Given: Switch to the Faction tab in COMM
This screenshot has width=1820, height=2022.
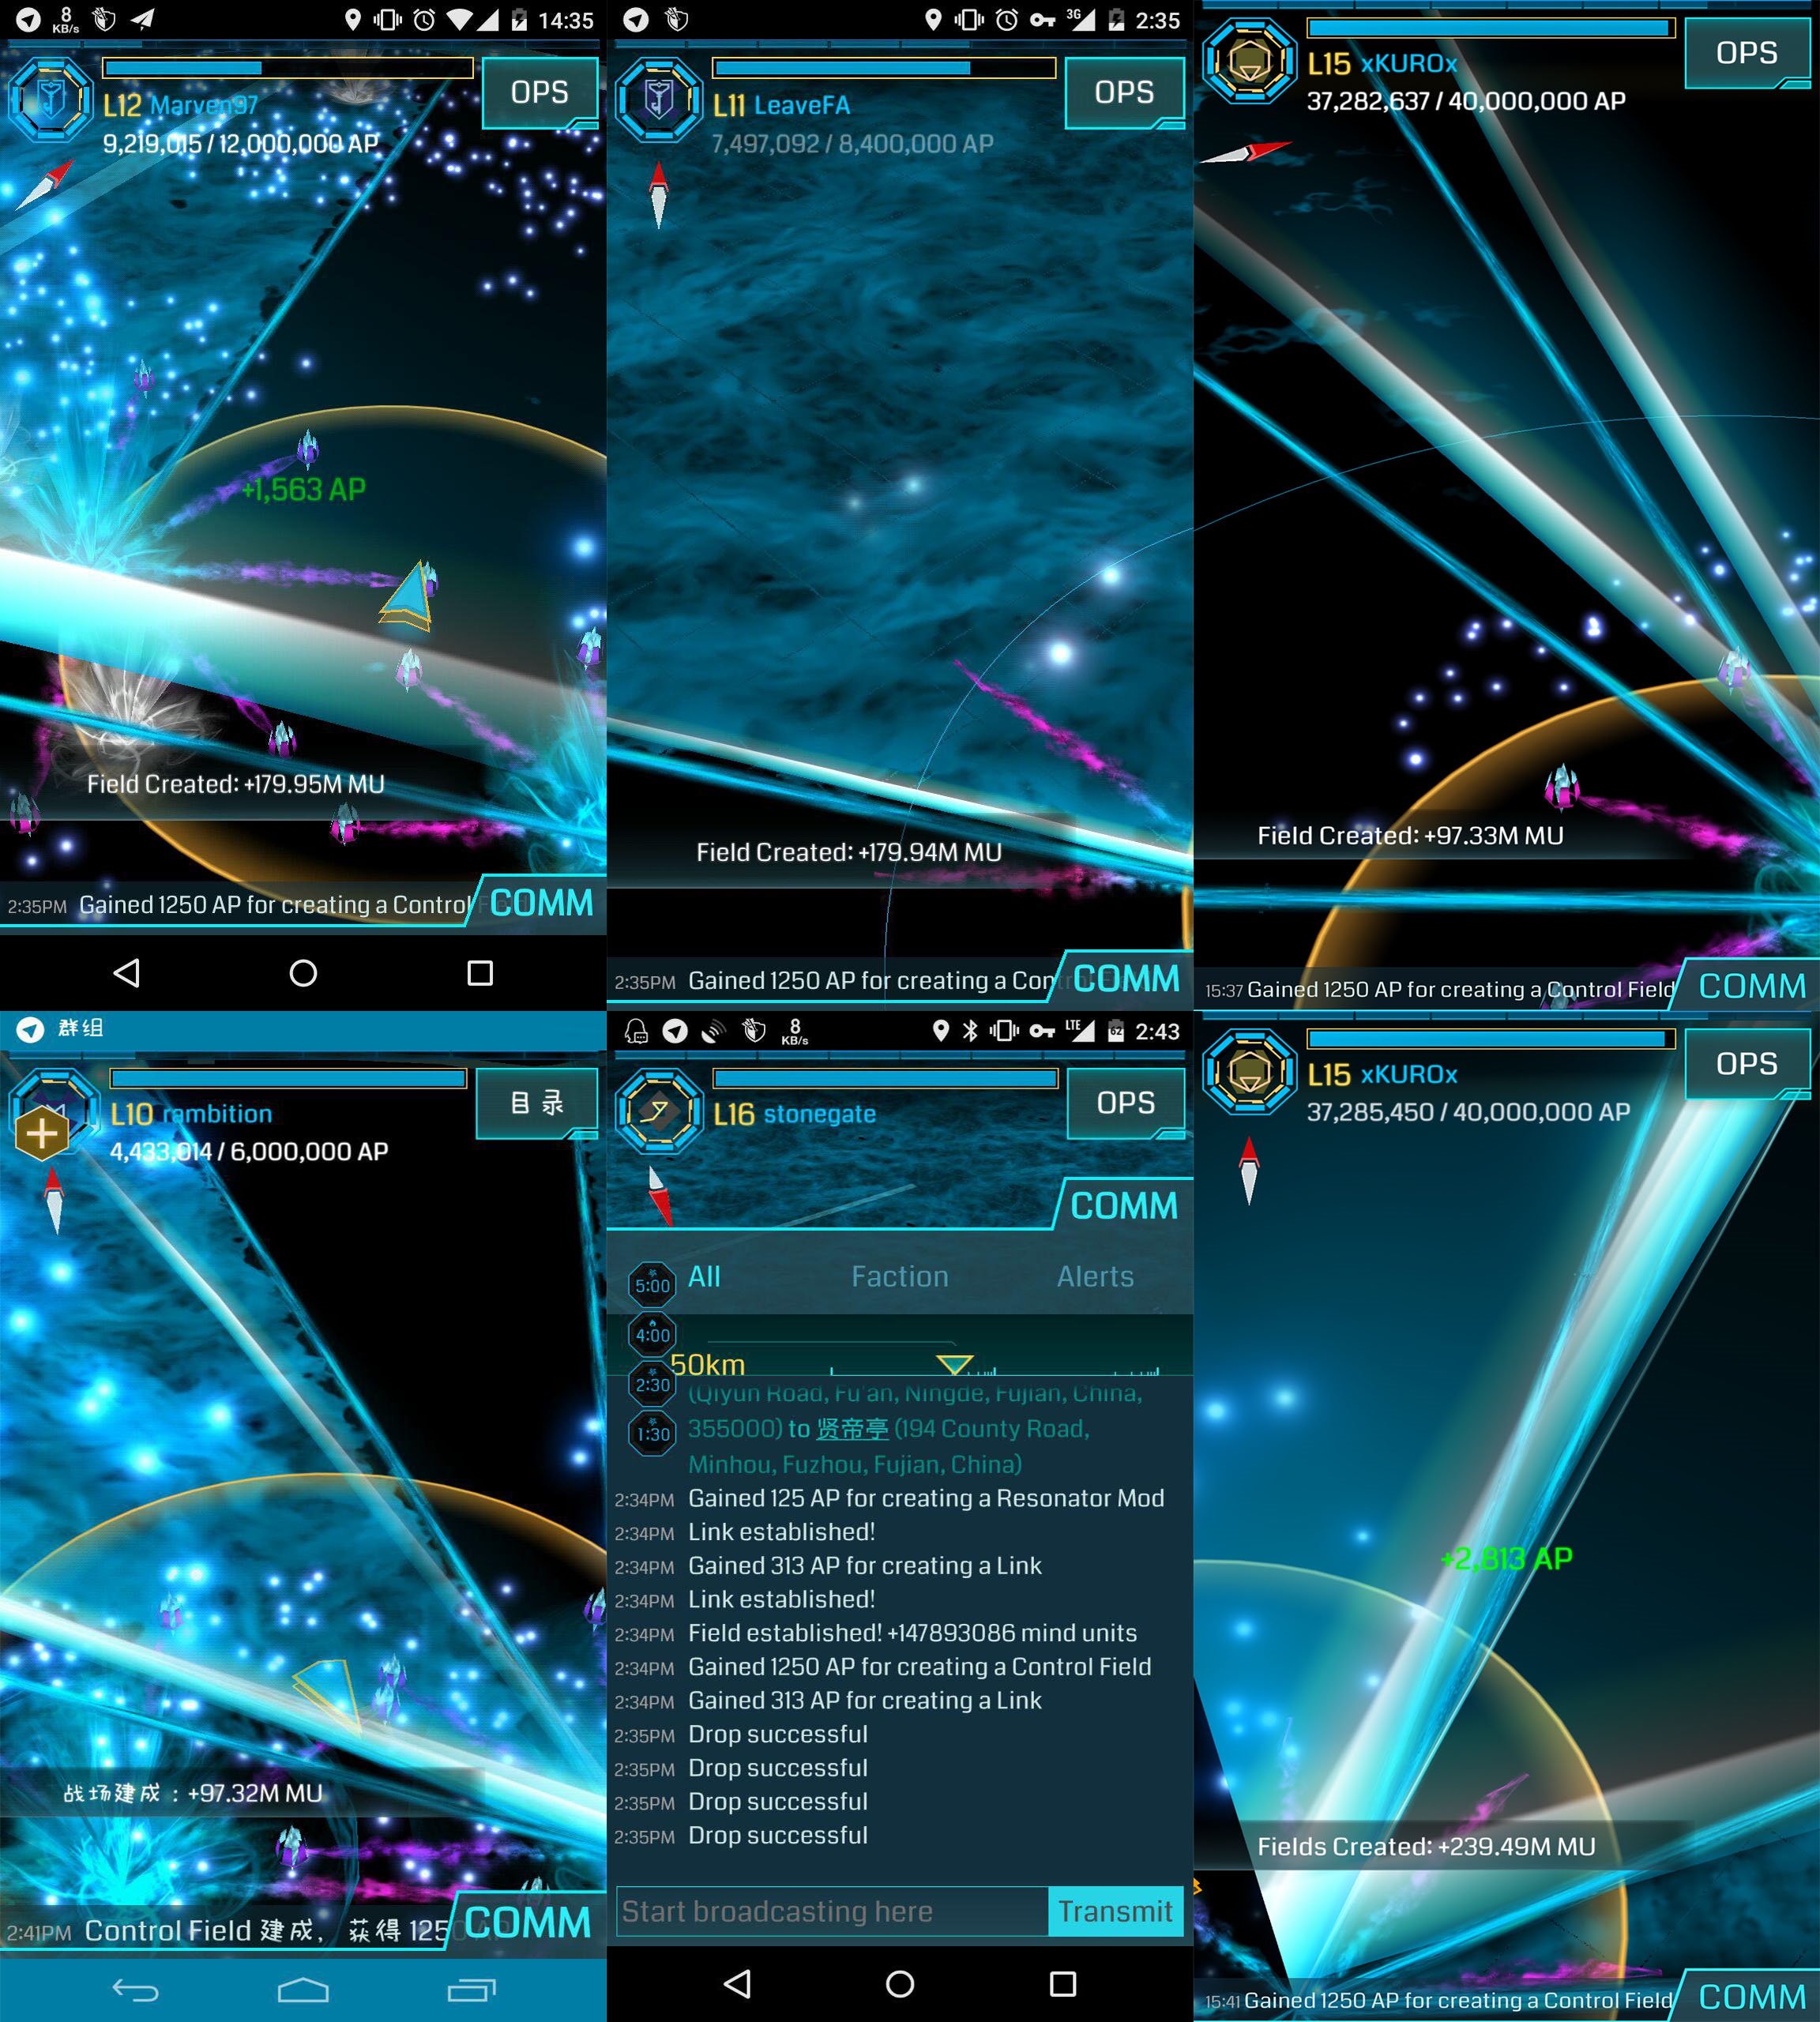Looking at the screenshot, I should click(x=900, y=1276).
